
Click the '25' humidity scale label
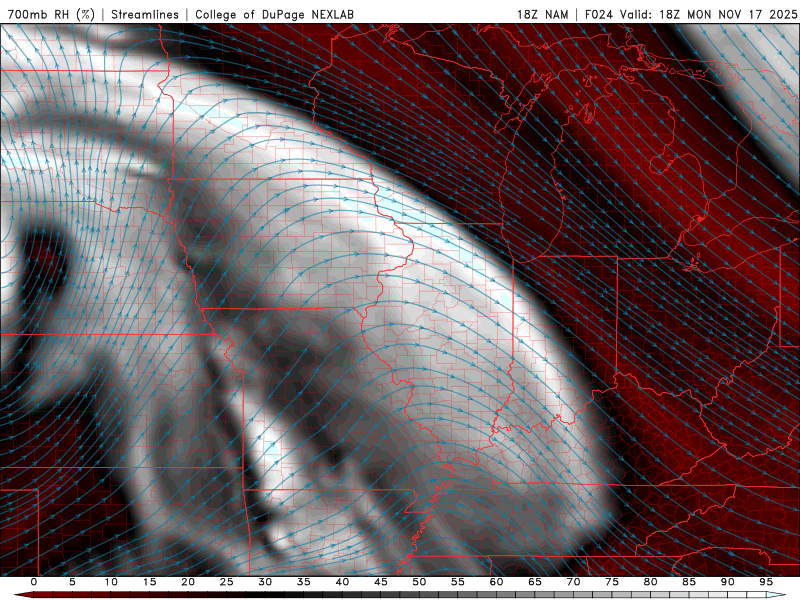click(x=227, y=582)
